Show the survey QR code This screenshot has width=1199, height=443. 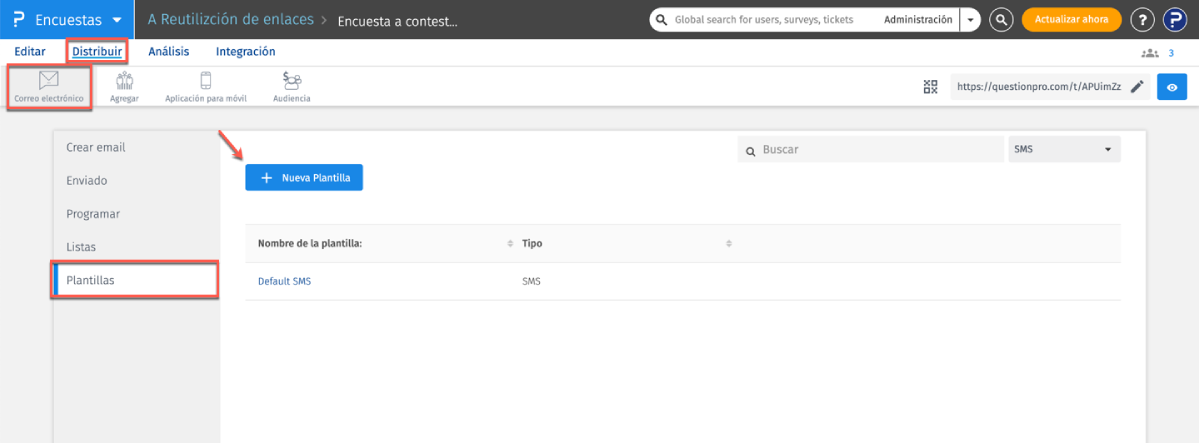[930, 87]
